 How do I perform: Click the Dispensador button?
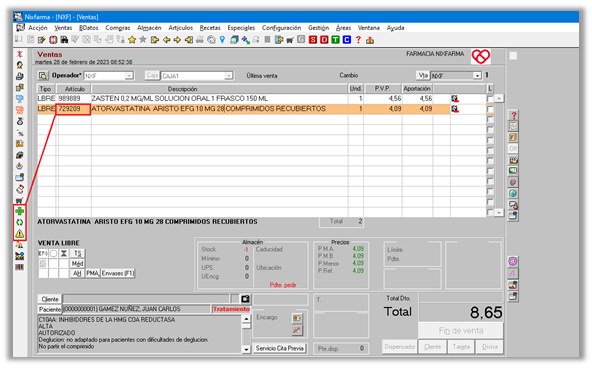[399, 346]
